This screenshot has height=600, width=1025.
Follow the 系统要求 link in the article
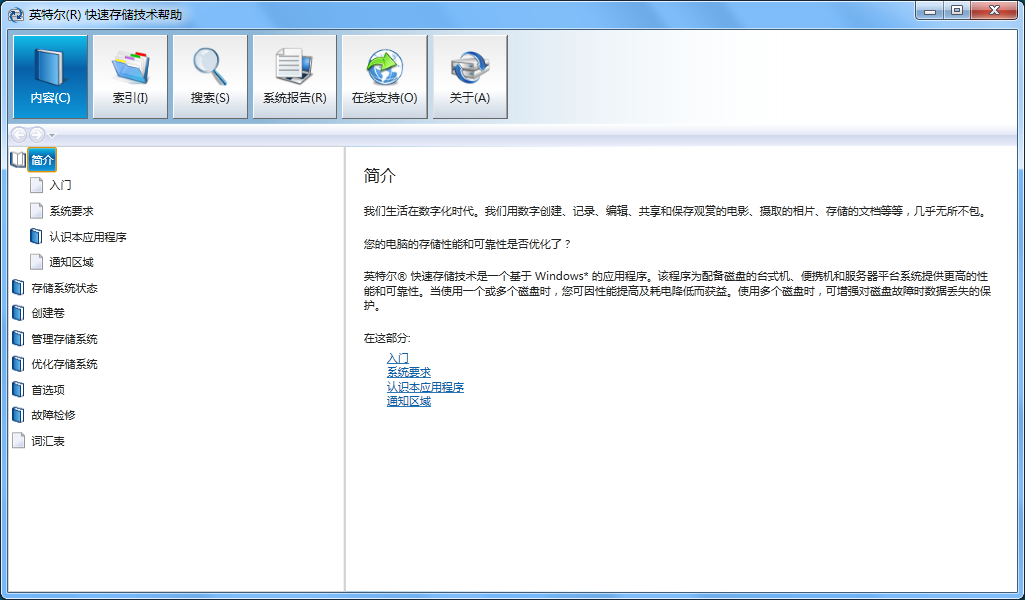click(409, 373)
